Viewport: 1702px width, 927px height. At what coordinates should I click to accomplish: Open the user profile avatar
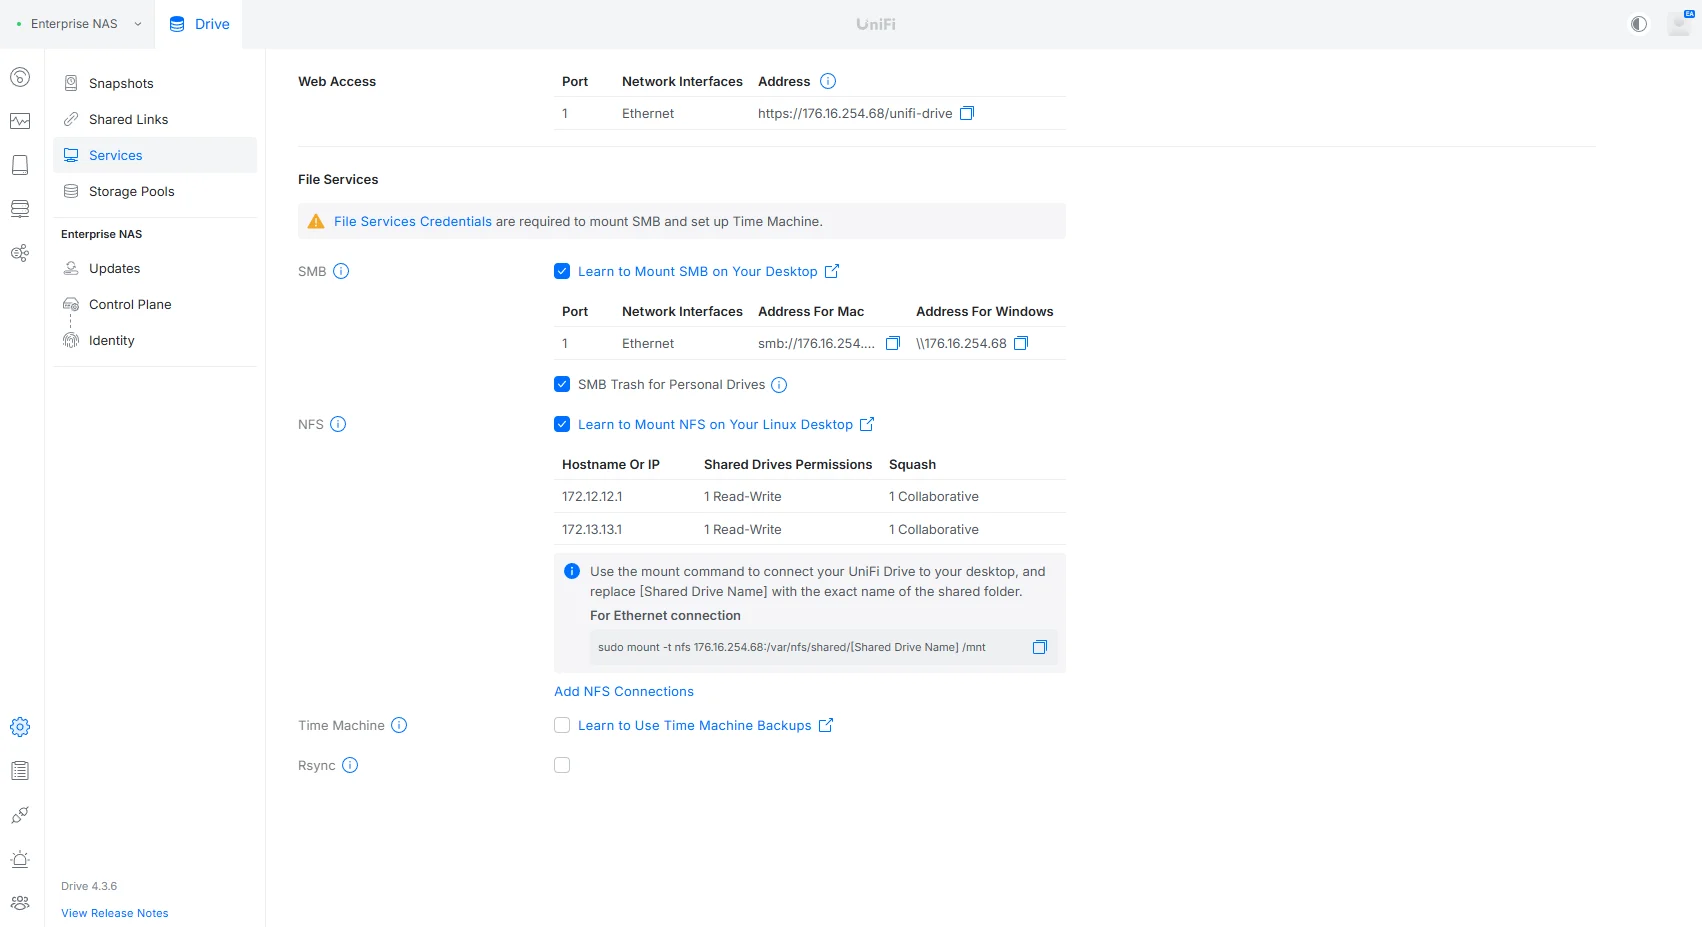1680,24
